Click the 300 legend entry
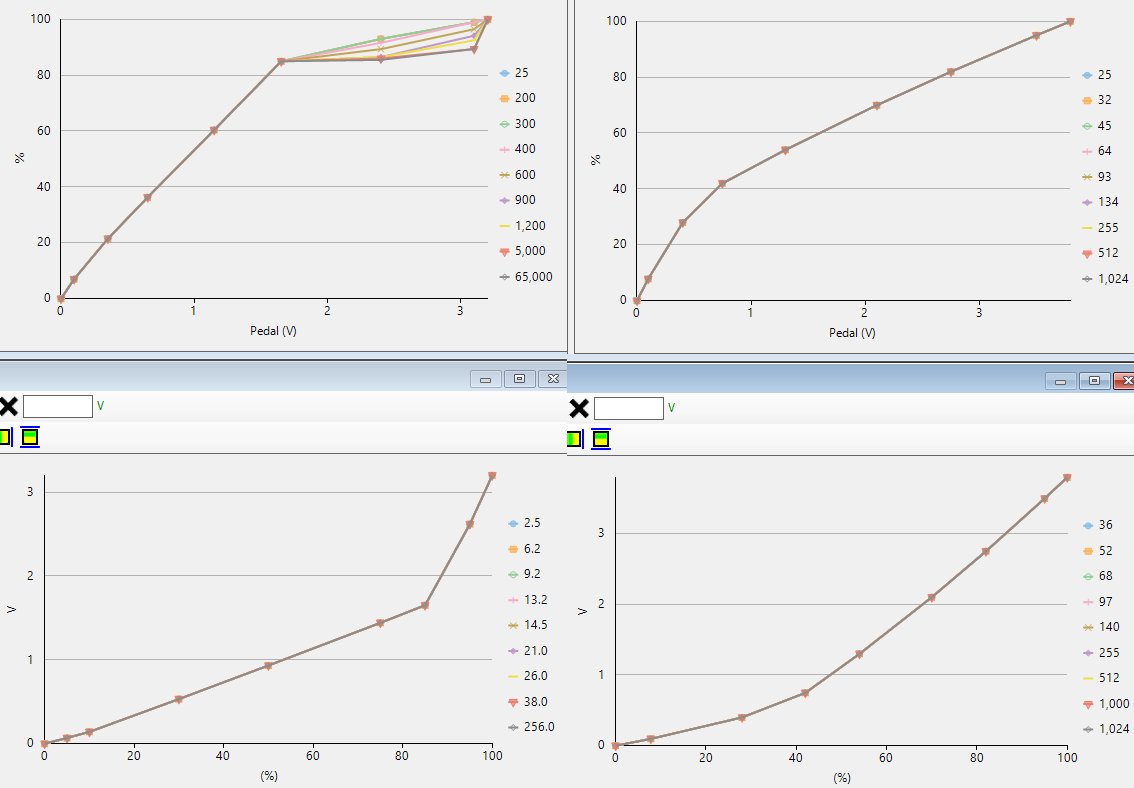Viewport: 1134px width, 788px height. click(x=517, y=124)
